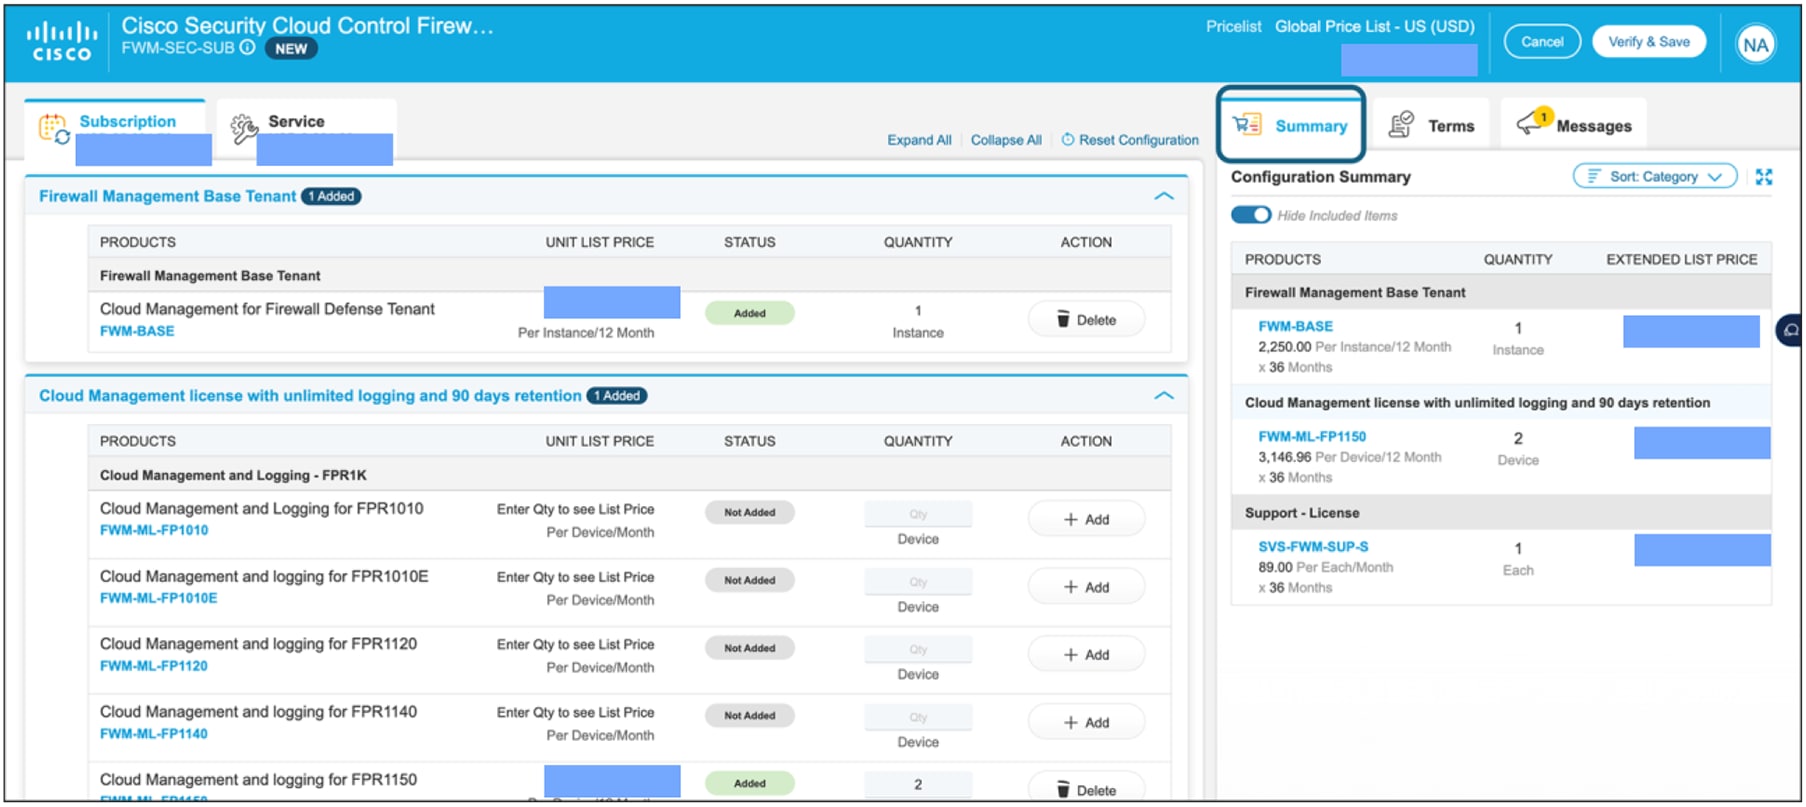The width and height of the screenshot is (1806, 807).
Task: Click the Qty field for FPR1010
Action: point(918,514)
